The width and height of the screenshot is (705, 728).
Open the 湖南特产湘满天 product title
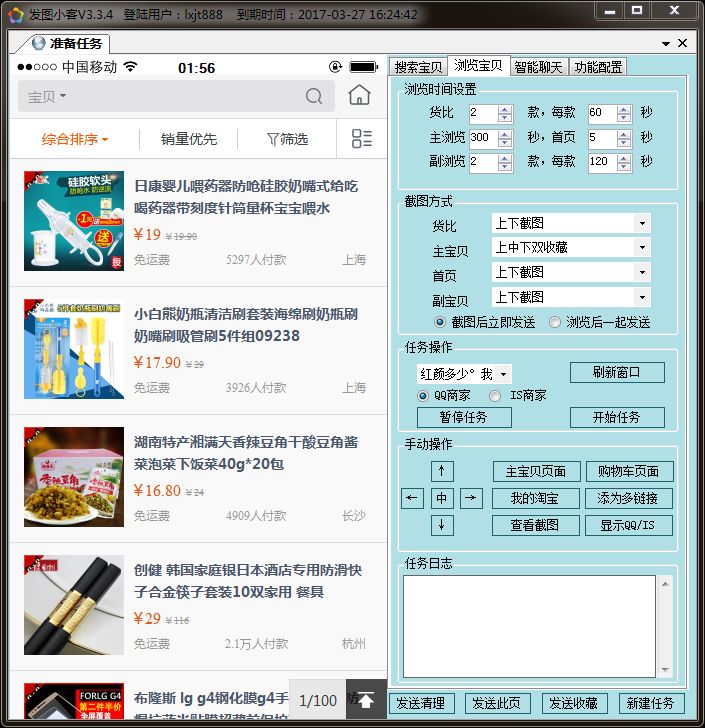coord(246,453)
